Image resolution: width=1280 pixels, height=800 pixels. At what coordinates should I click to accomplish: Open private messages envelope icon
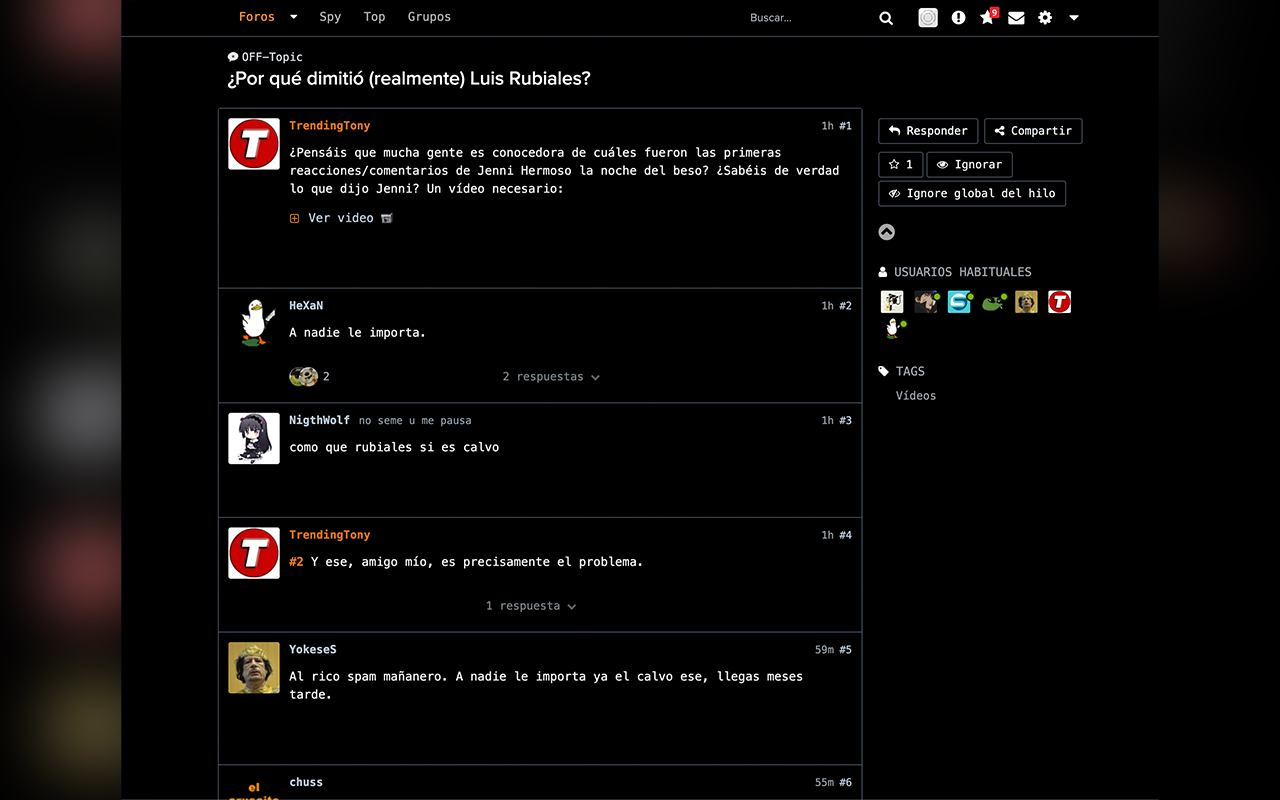coord(1016,18)
